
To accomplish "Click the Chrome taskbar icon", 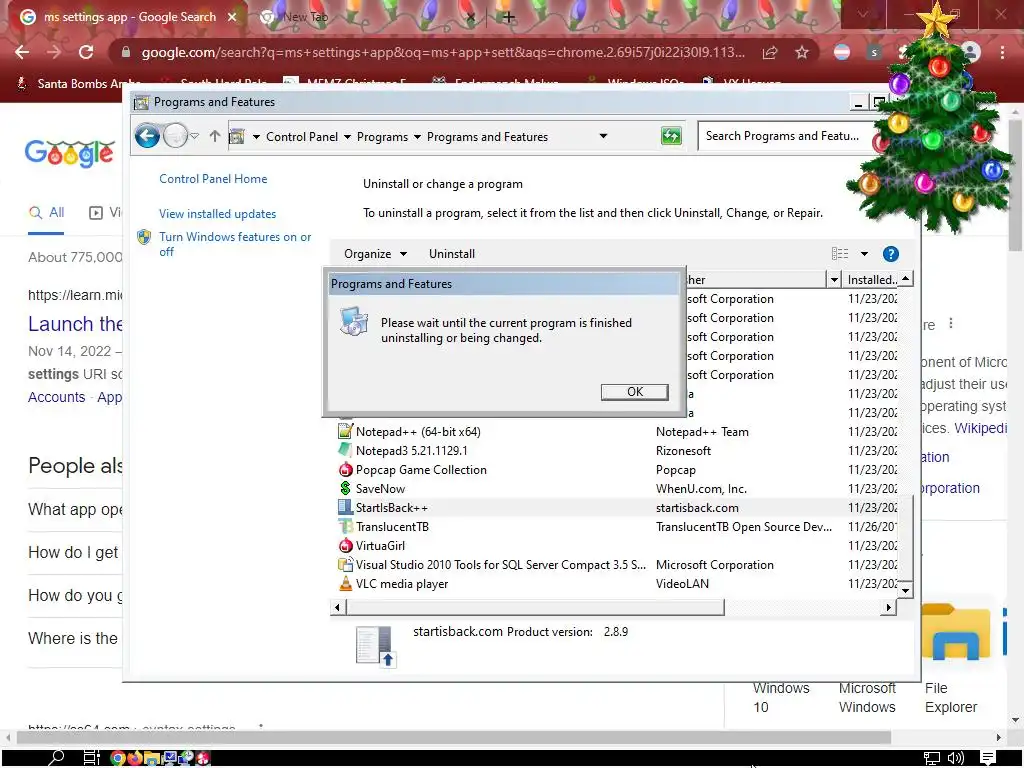I will click(x=118, y=758).
